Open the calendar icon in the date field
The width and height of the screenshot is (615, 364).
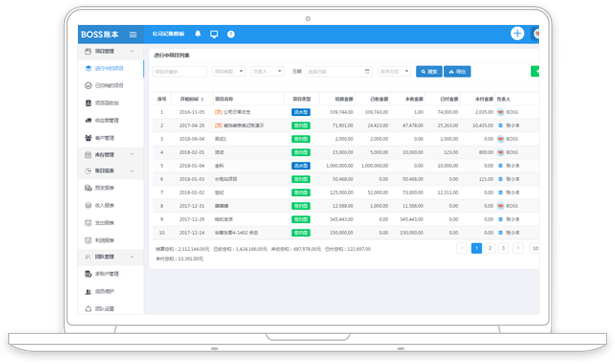coord(367,71)
